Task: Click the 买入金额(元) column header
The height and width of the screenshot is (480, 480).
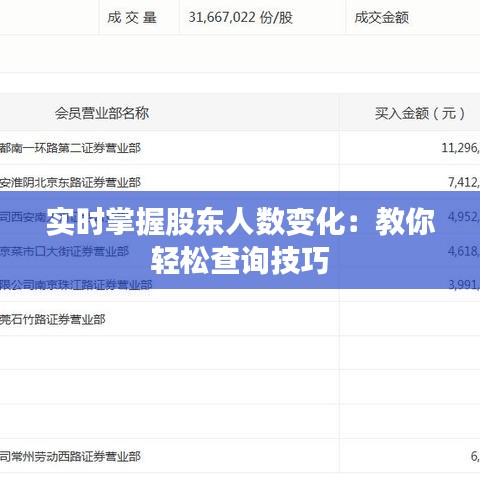Action: 420,113
